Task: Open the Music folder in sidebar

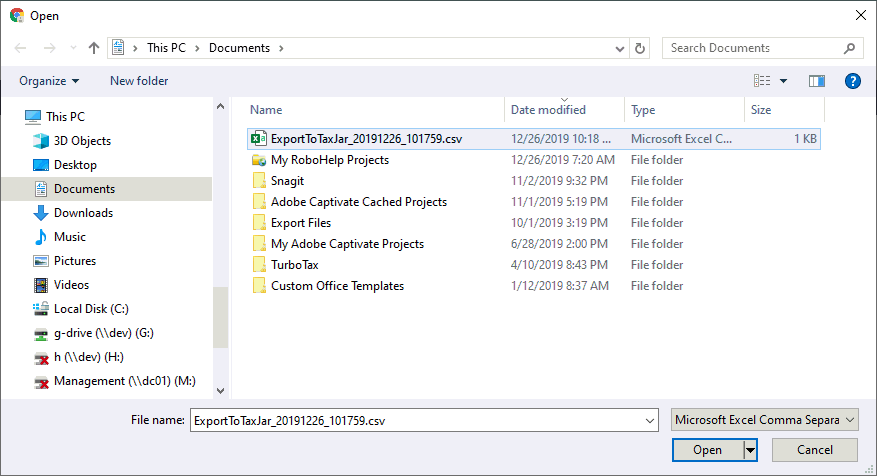Action: pos(69,237)
